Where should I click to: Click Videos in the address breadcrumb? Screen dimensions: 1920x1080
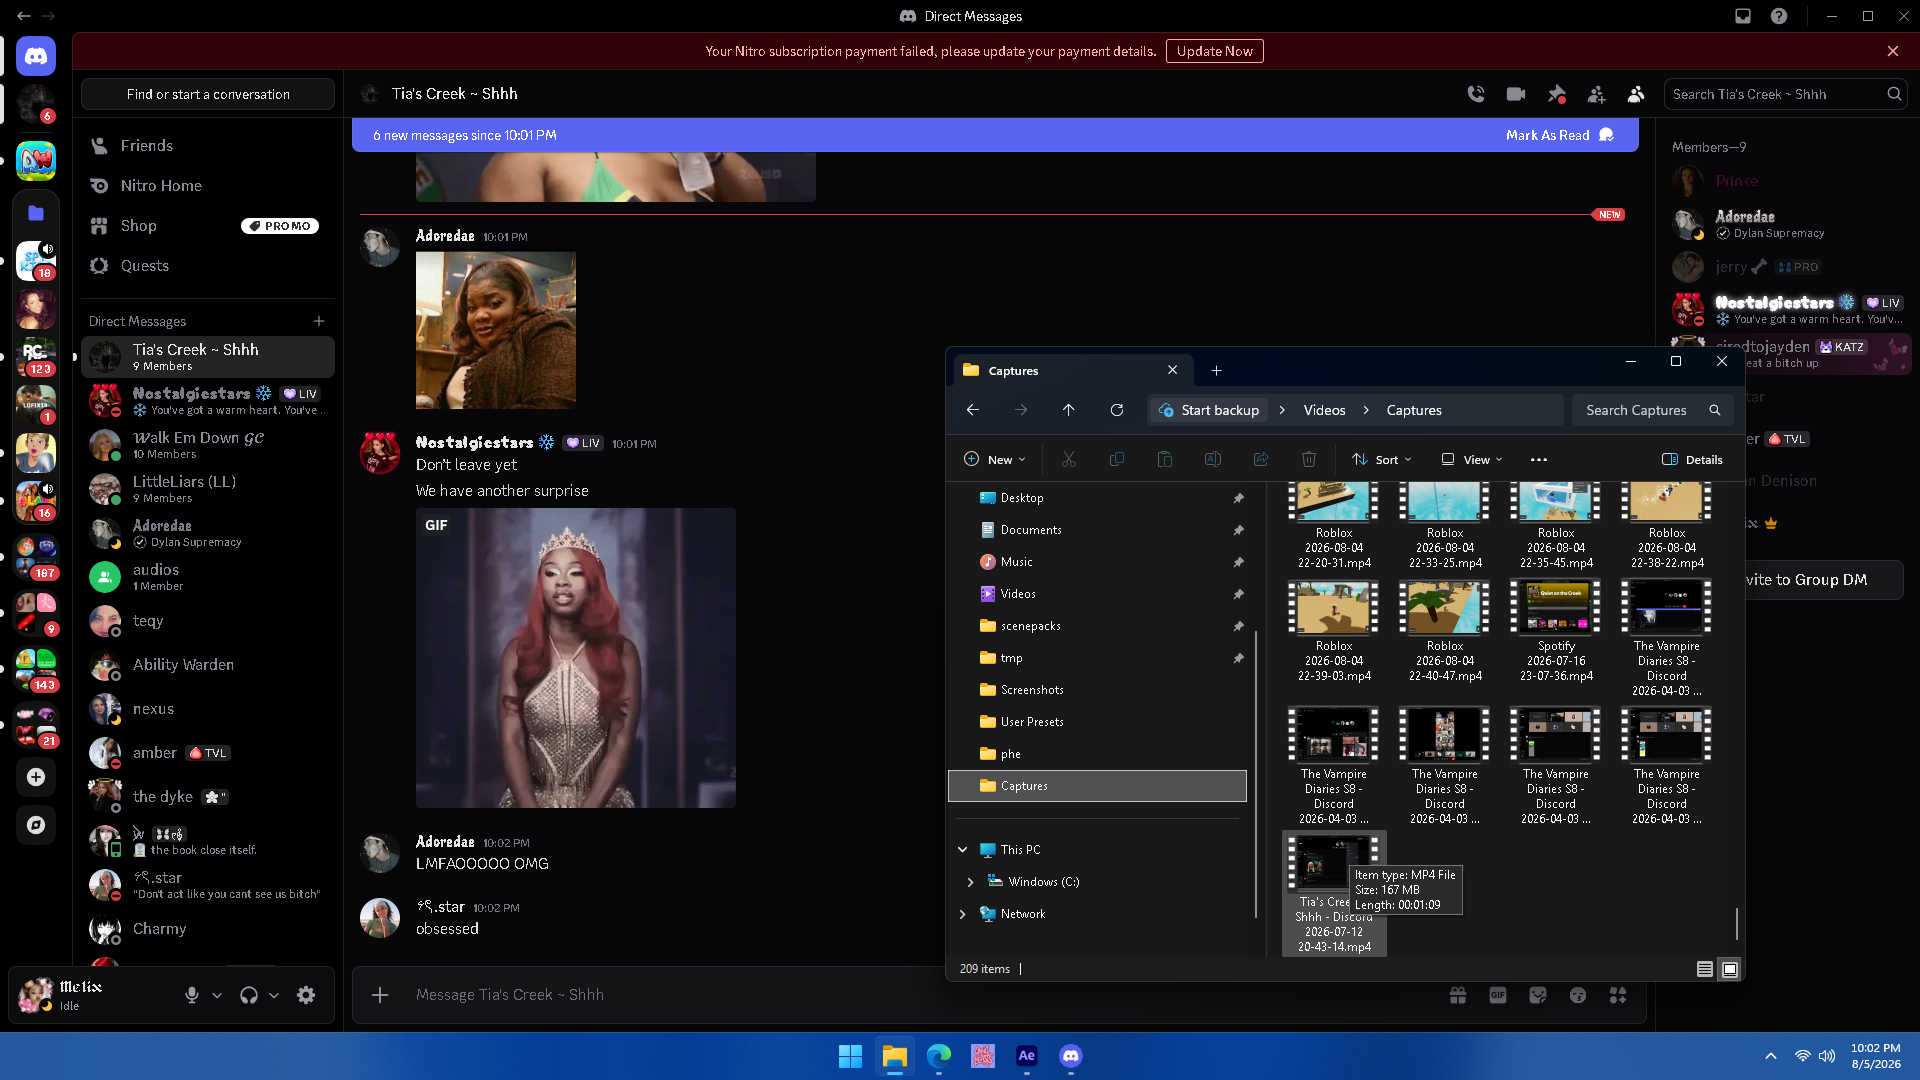[1325, 410]
